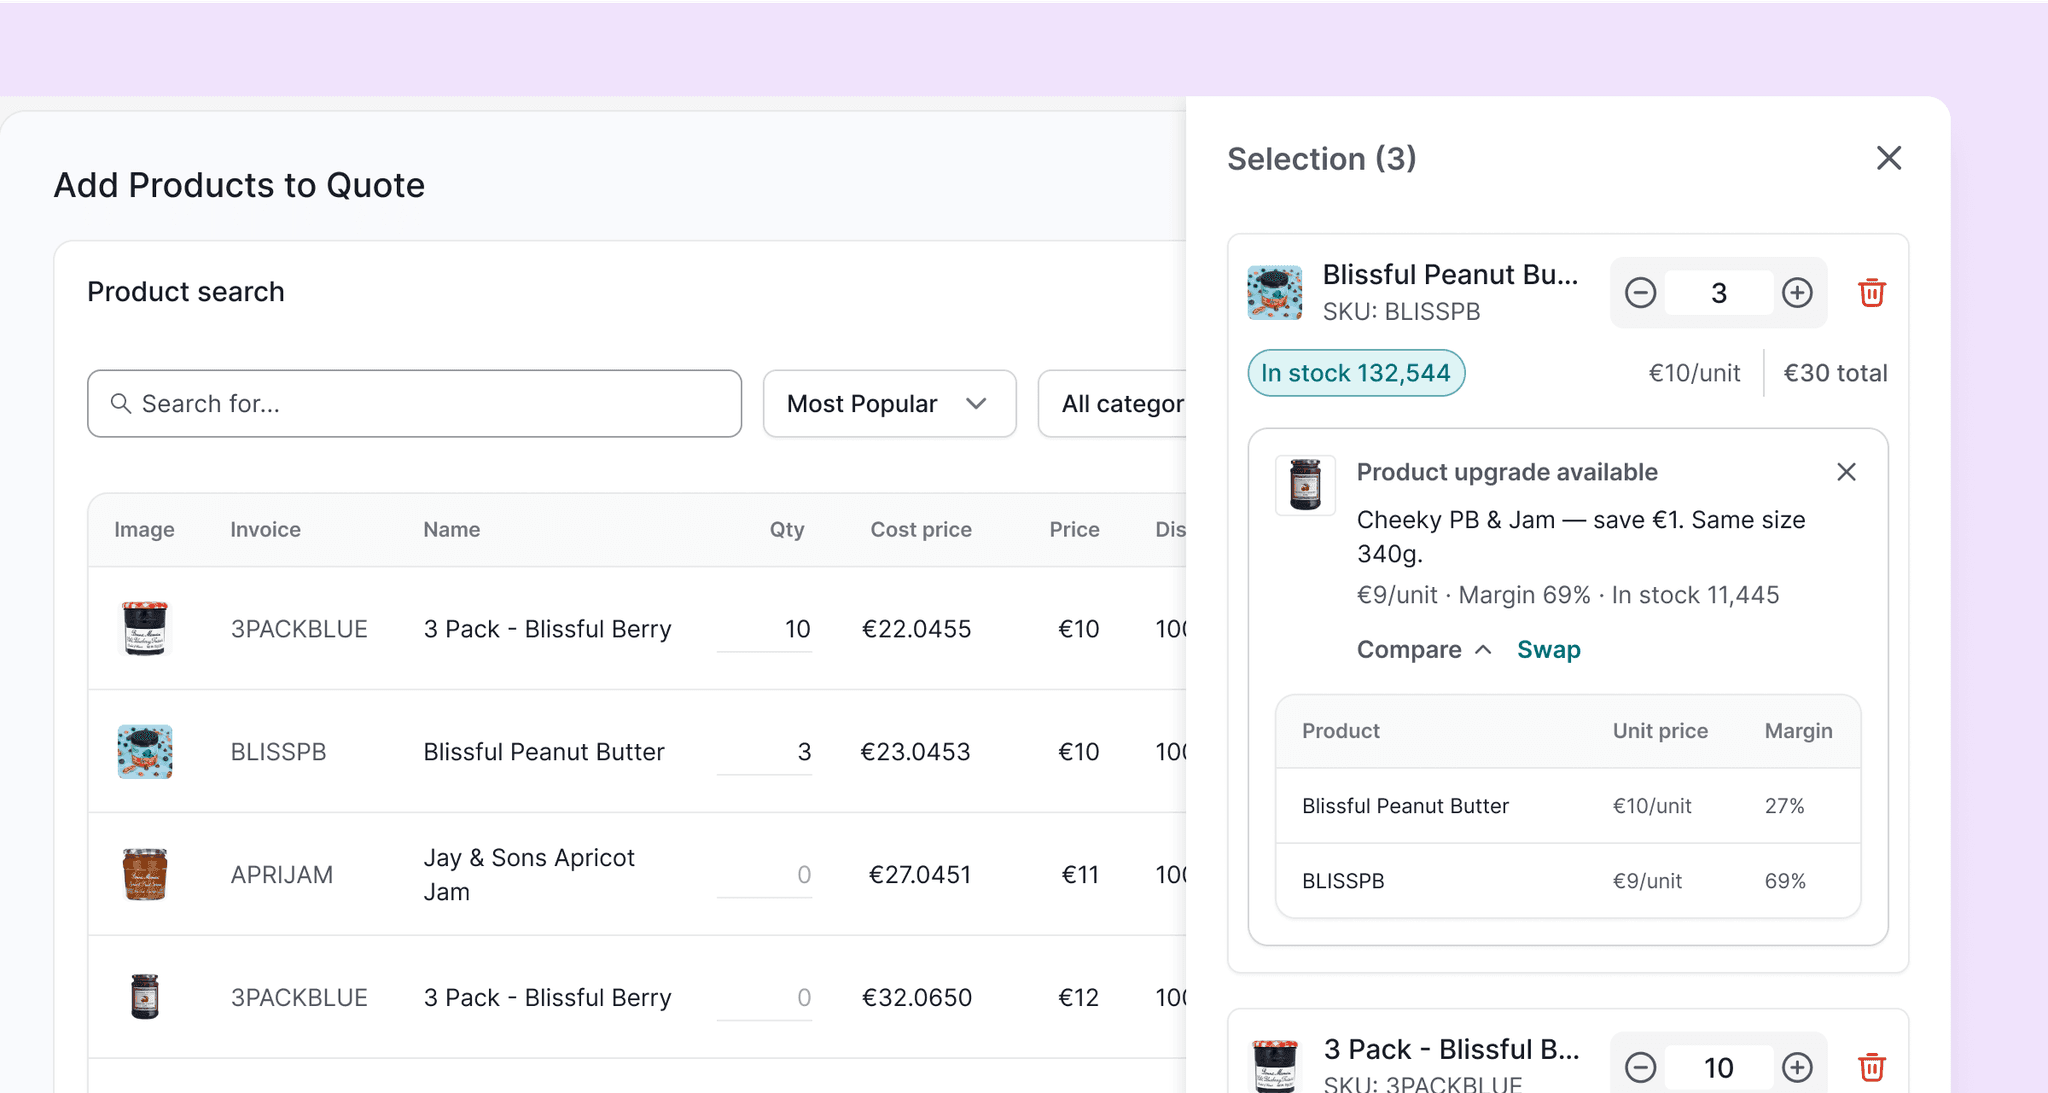Image resolution: width=2048 pixels, height=1093 pixels.
Task: Open the APRIJAM product image
Action: tap(145, 875)
